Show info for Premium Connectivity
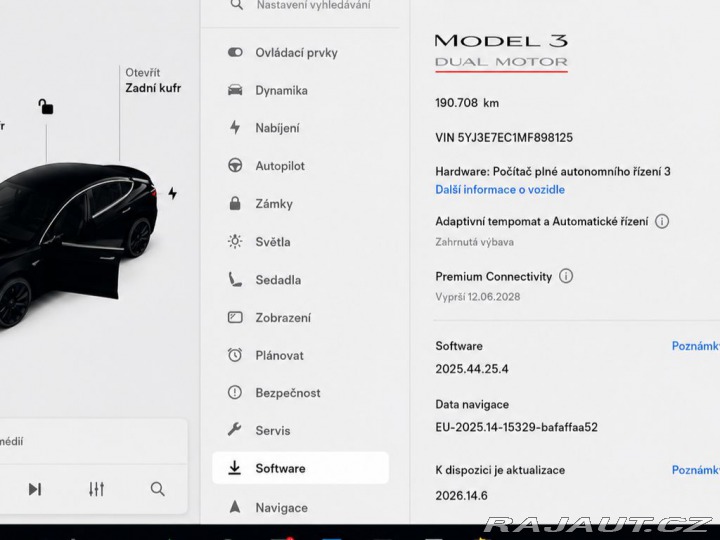Image resolution: width=720 pixels, height=540 pixels. tap(566, 276)
